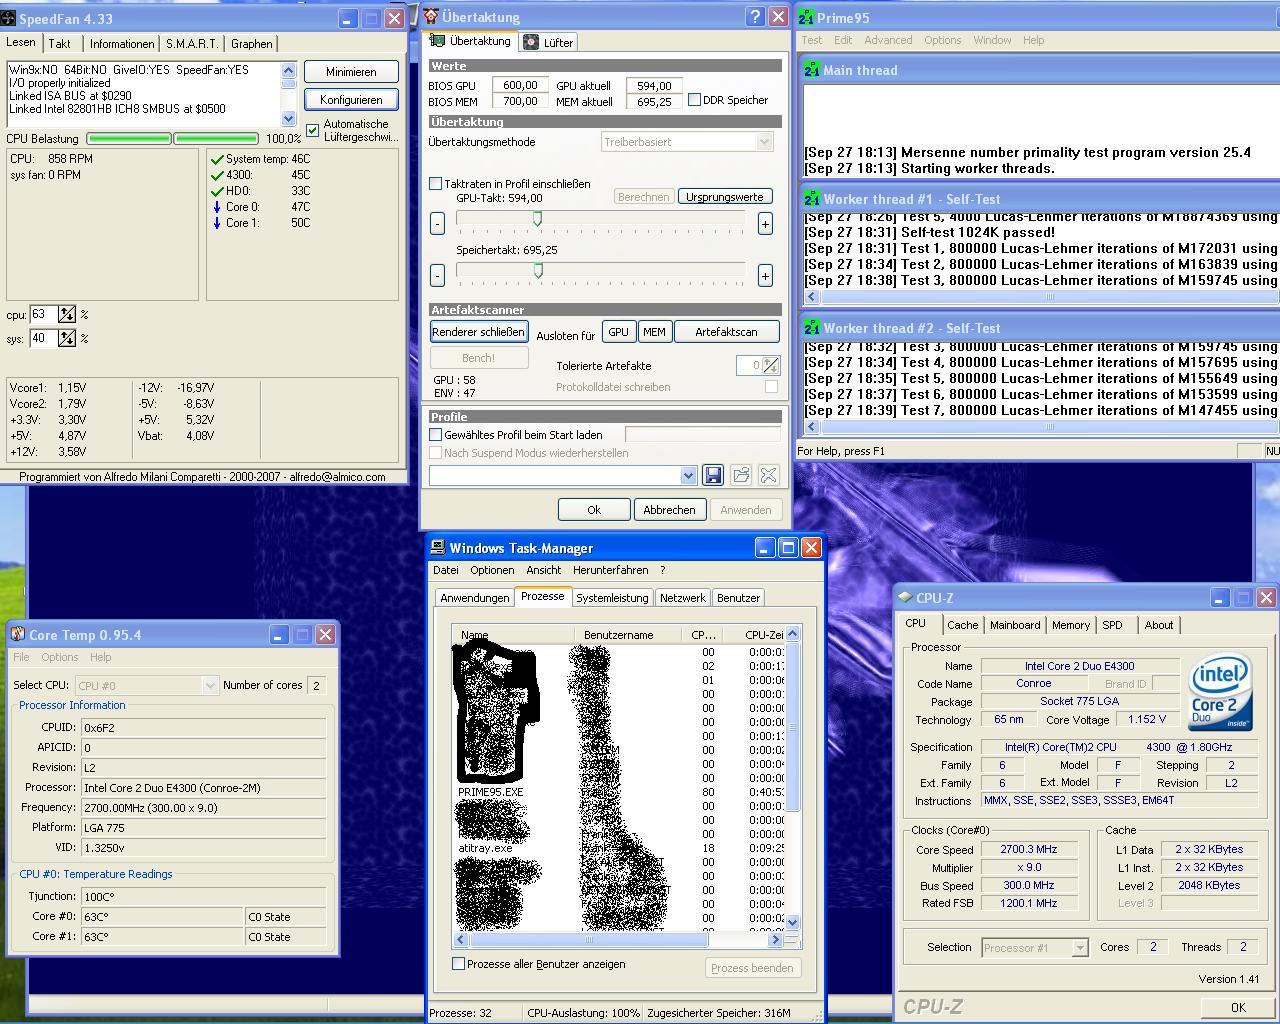The image size is (1280, 1024).
Task: Toggle Protokolldatei schreiben checkbox
Action: pos(771,387)
